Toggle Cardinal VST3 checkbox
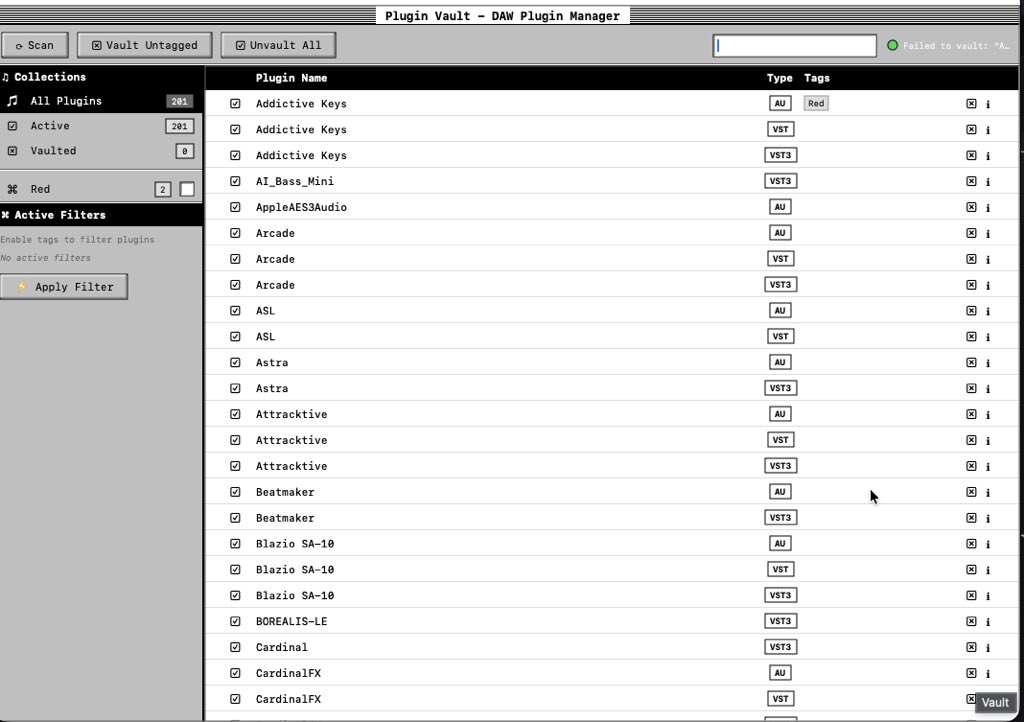Viewport: 1024px width, 722px height. coord(235,647)
